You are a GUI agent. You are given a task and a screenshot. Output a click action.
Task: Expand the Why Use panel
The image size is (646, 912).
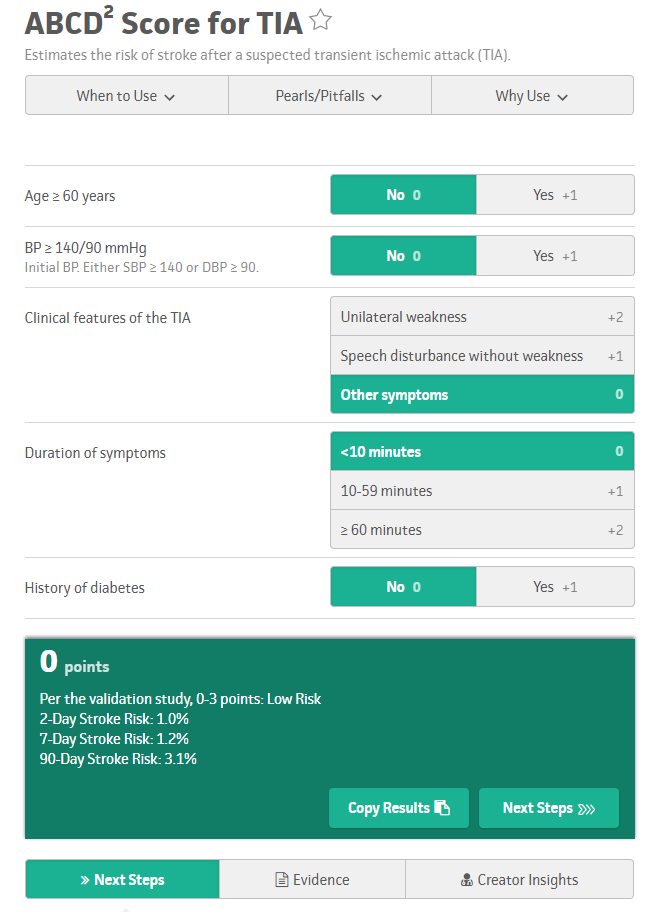pyautogui.click(x=532, y=96)
